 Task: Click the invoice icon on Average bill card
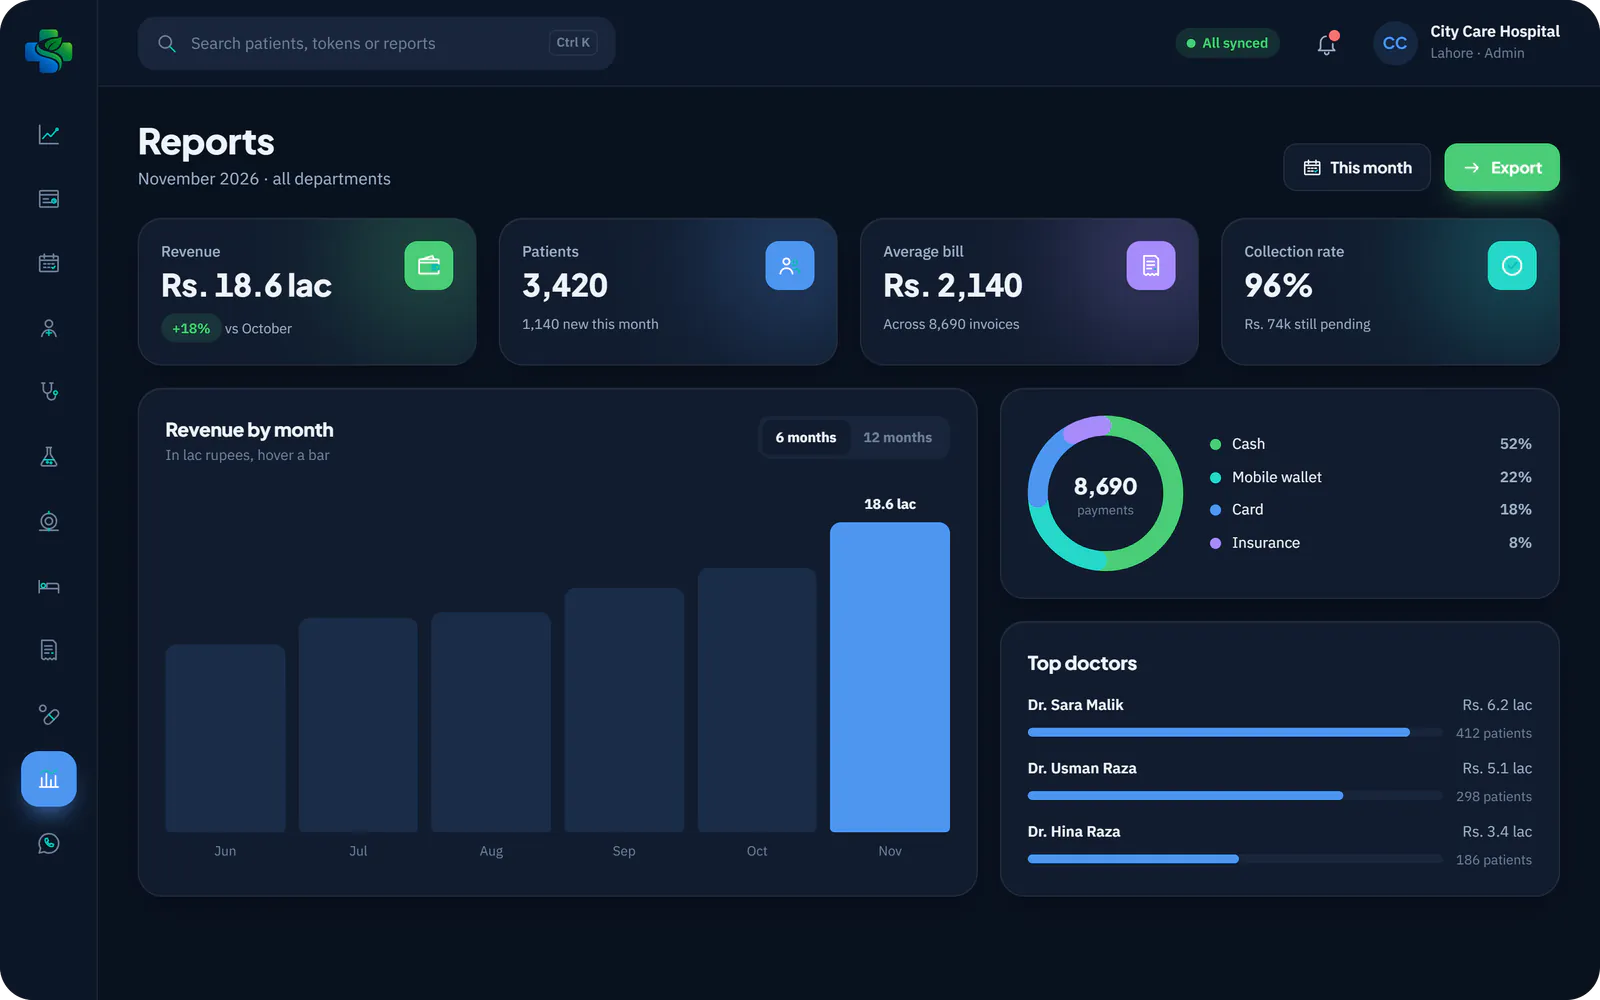pyautogui.click(x=1151, y=266)
